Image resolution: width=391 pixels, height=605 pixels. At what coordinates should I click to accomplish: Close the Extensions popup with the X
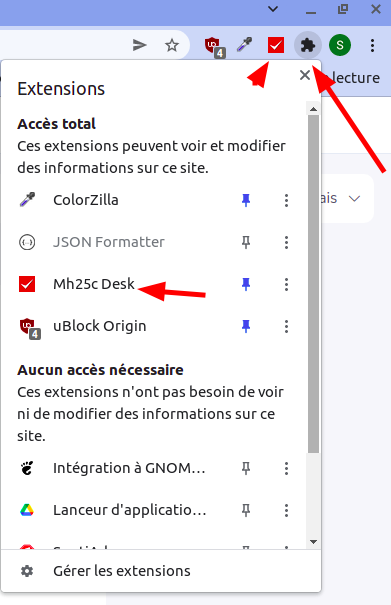tap(305, 75)
